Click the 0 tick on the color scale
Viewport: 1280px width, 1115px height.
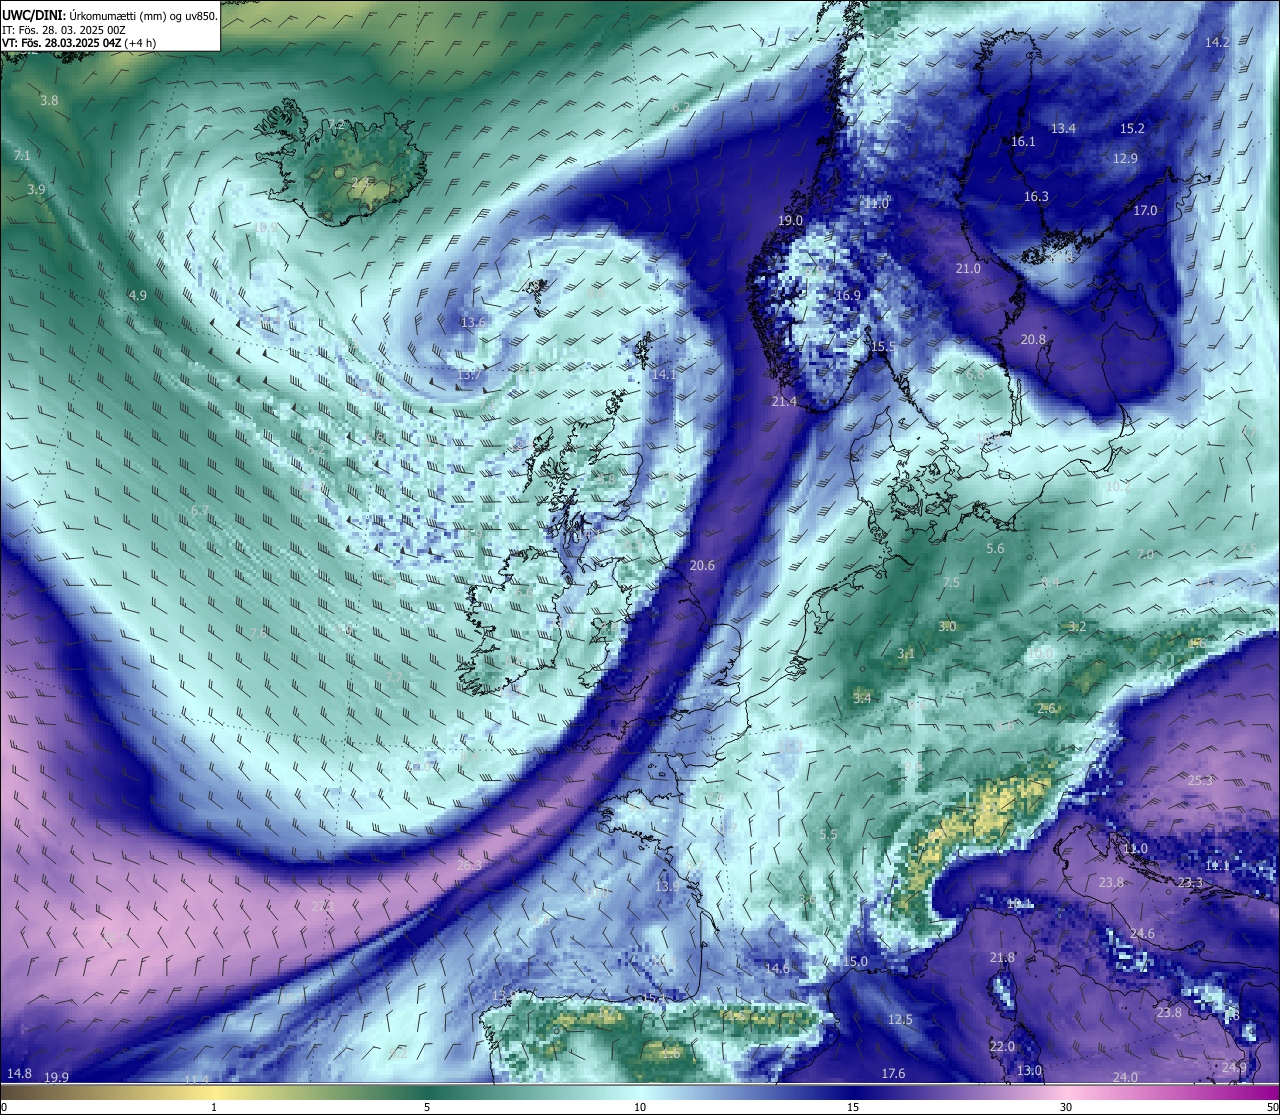[x=4, y=1108]
